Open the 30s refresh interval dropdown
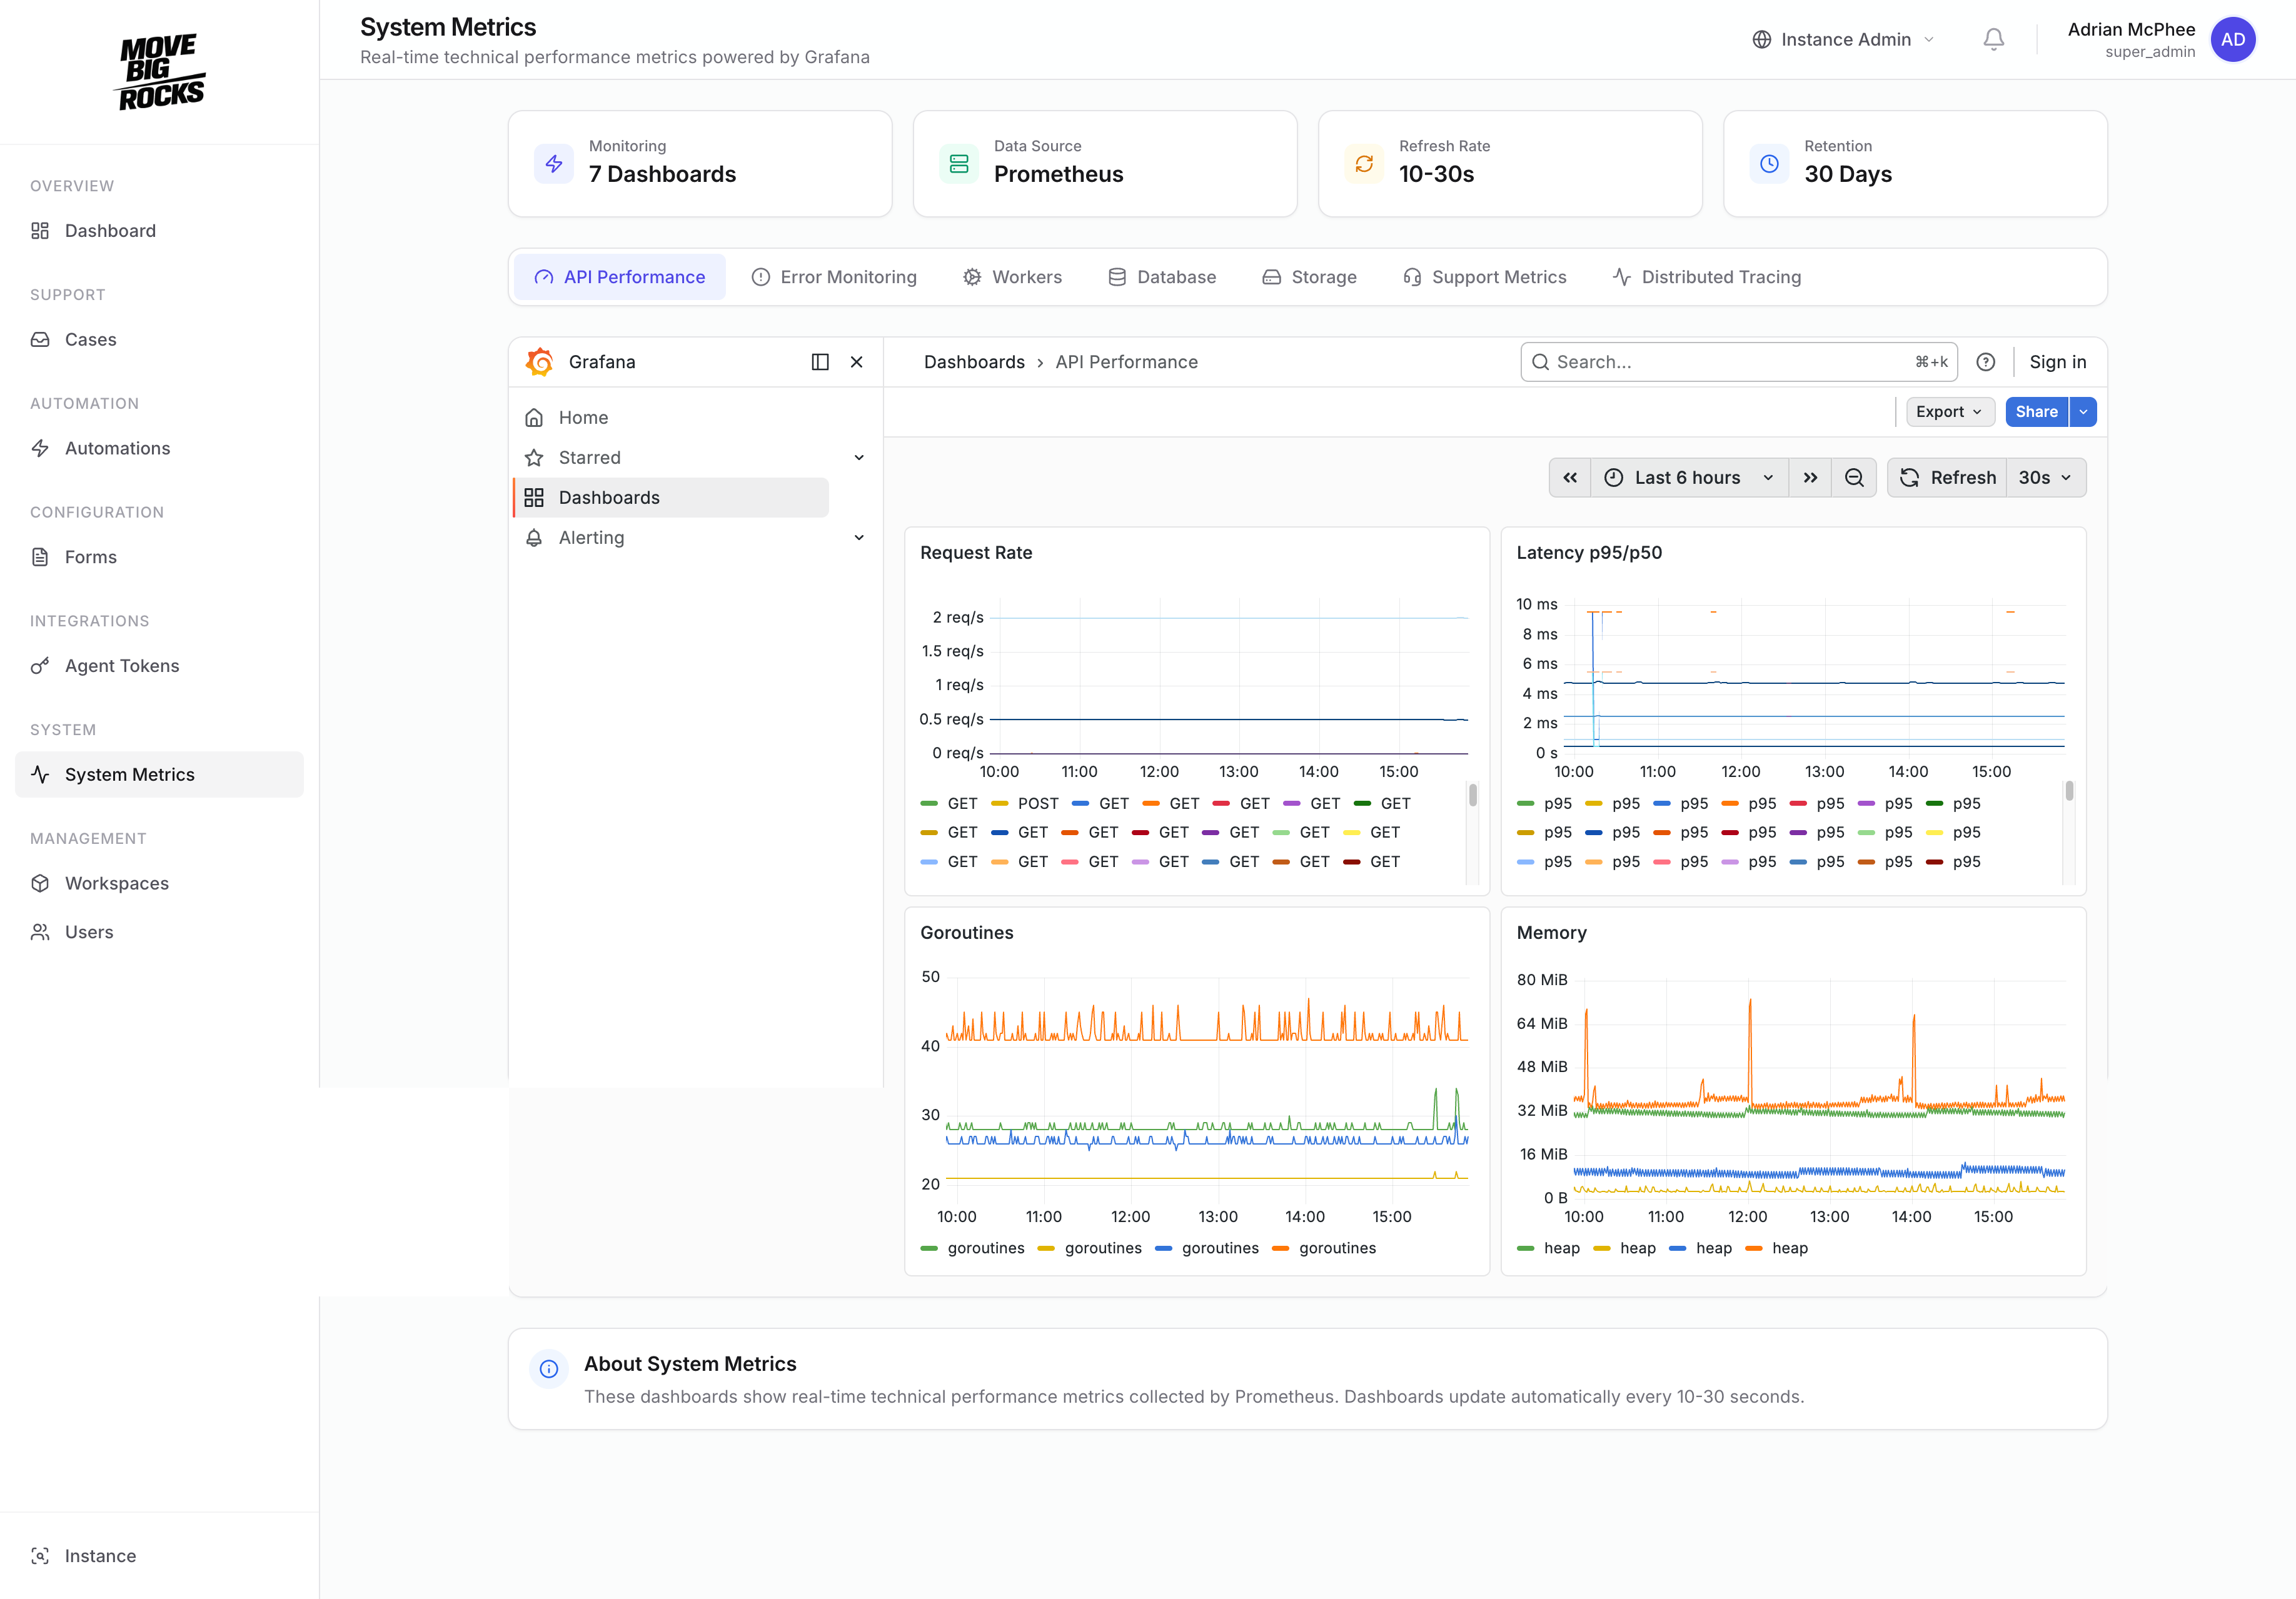 pos(2045,478)
